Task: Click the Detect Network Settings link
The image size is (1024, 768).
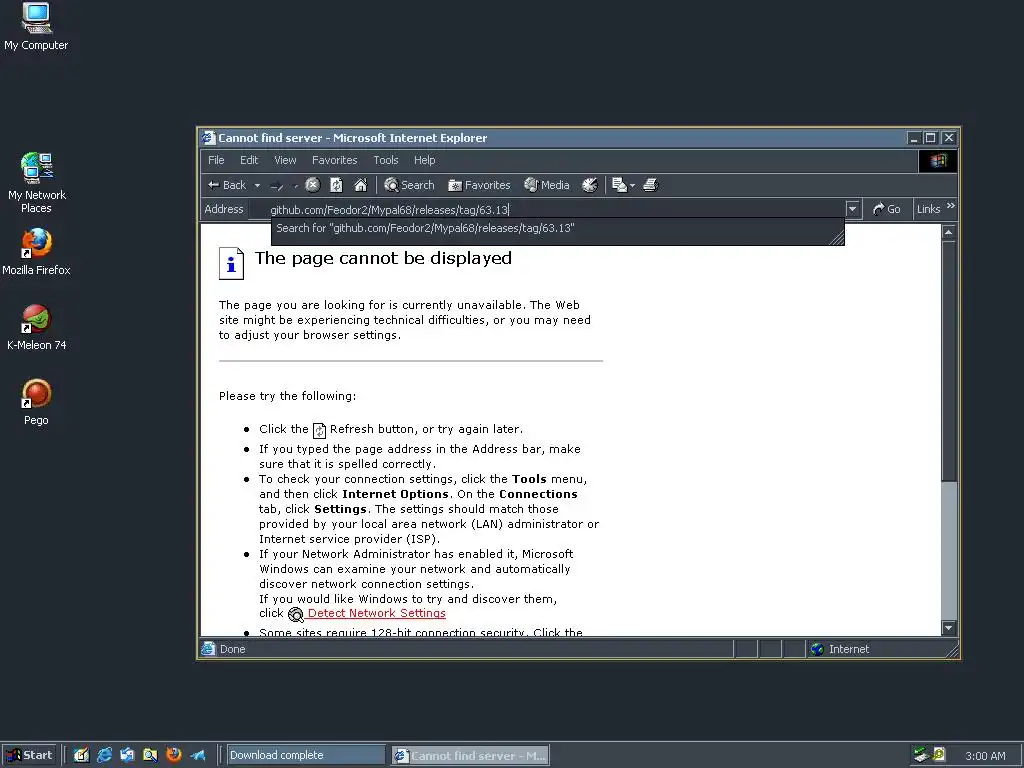Action: coord(376,613)
